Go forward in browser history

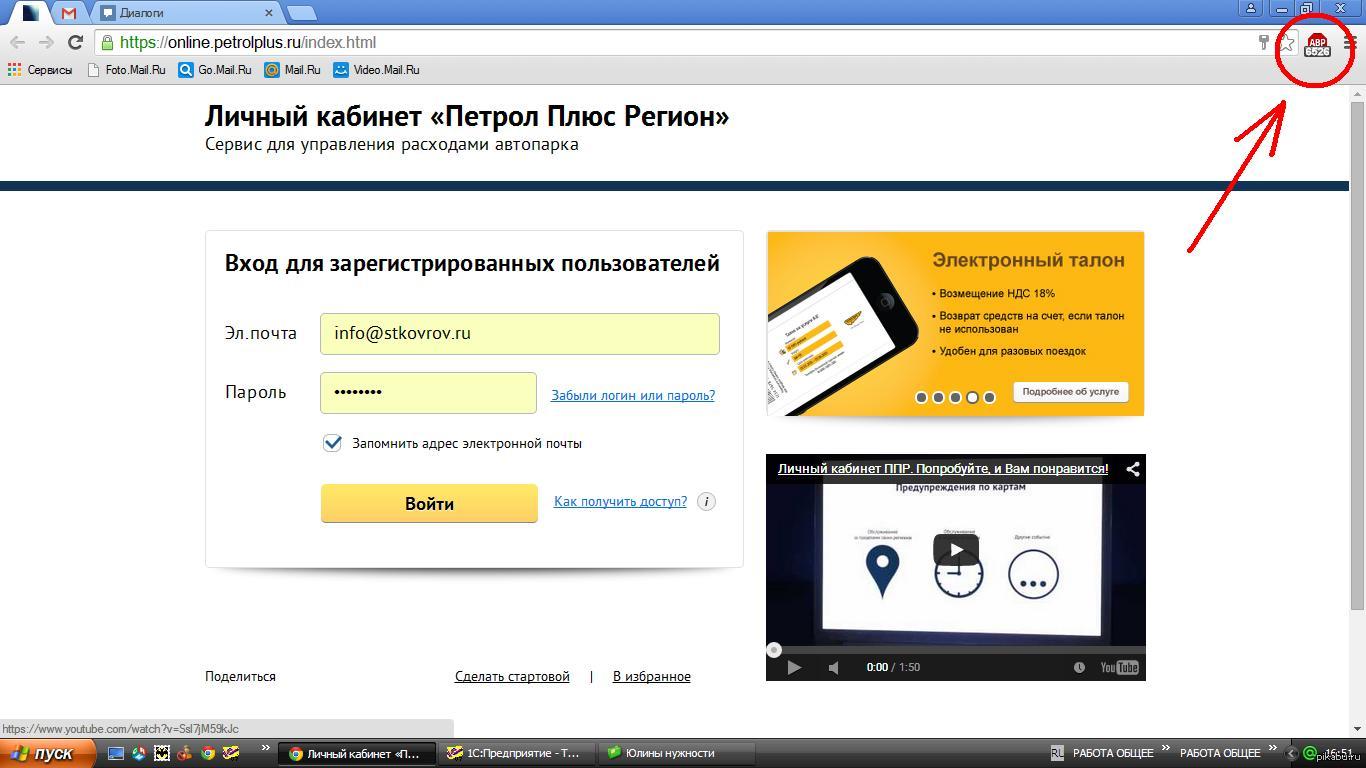point(45,42)
